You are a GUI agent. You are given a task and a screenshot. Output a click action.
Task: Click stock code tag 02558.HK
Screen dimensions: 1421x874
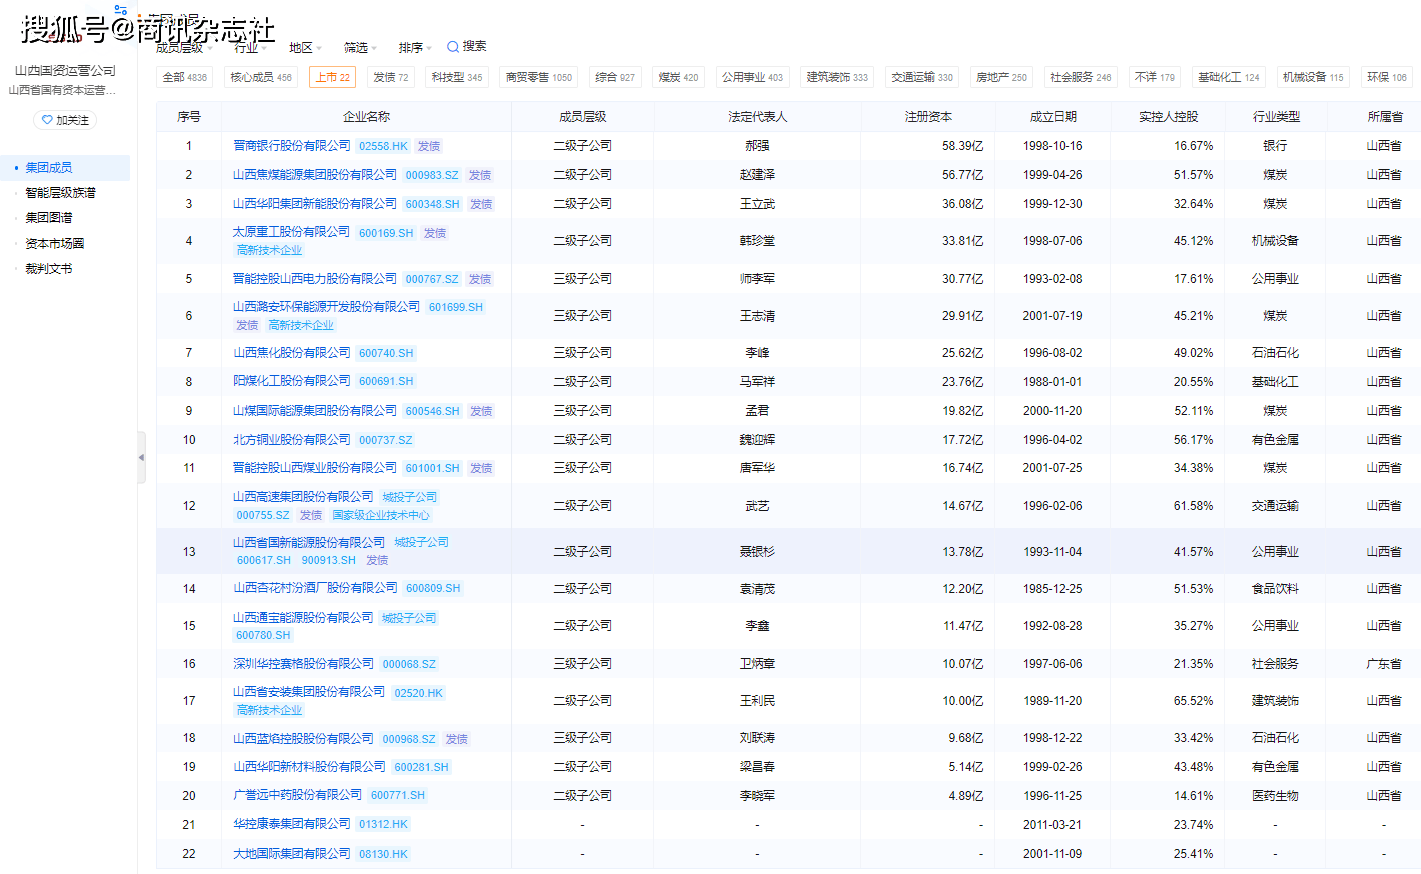(x=383, y=146)
